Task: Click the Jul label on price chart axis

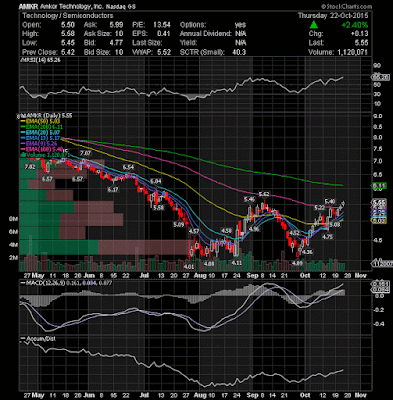Action: pos(144,276)
